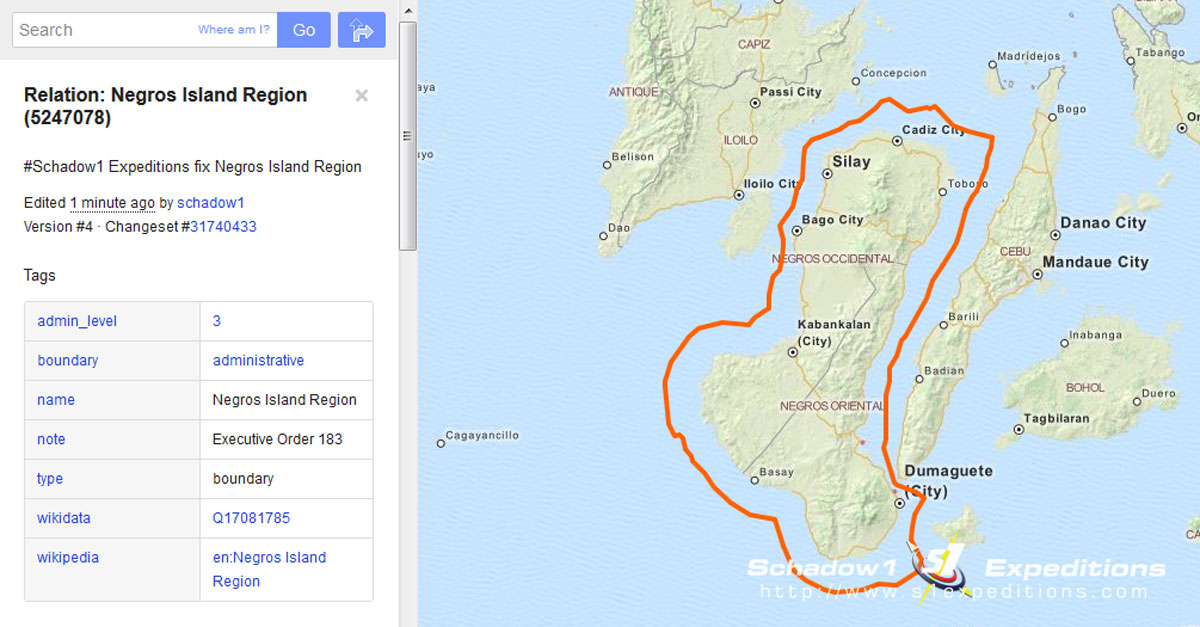
Task: Open the schadow1 user profile
Action: tap(210, 202)
